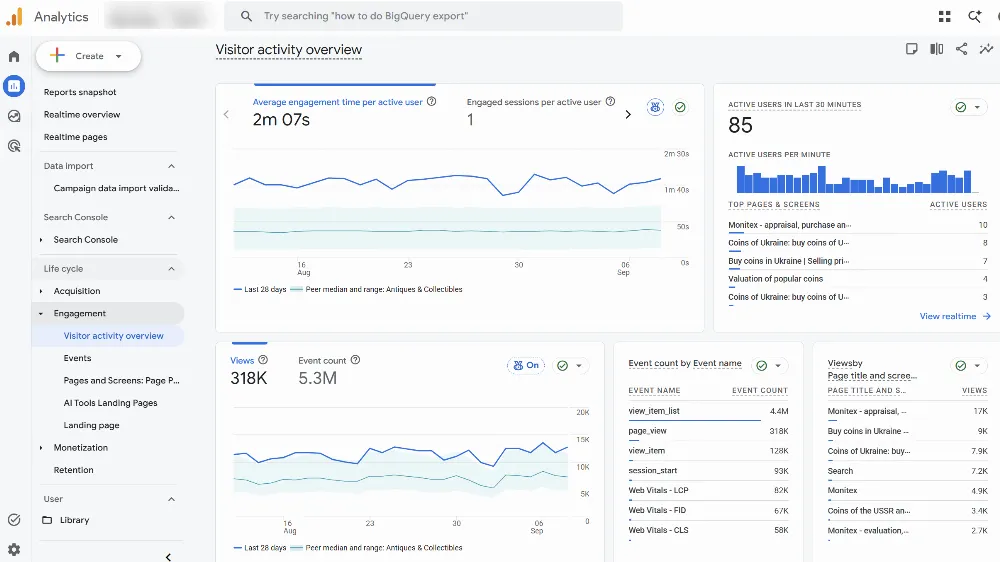Viewport: 1000px width, 562px height.
Task: Collapse the Search Console section chevron
Action: tap(171, 218)
